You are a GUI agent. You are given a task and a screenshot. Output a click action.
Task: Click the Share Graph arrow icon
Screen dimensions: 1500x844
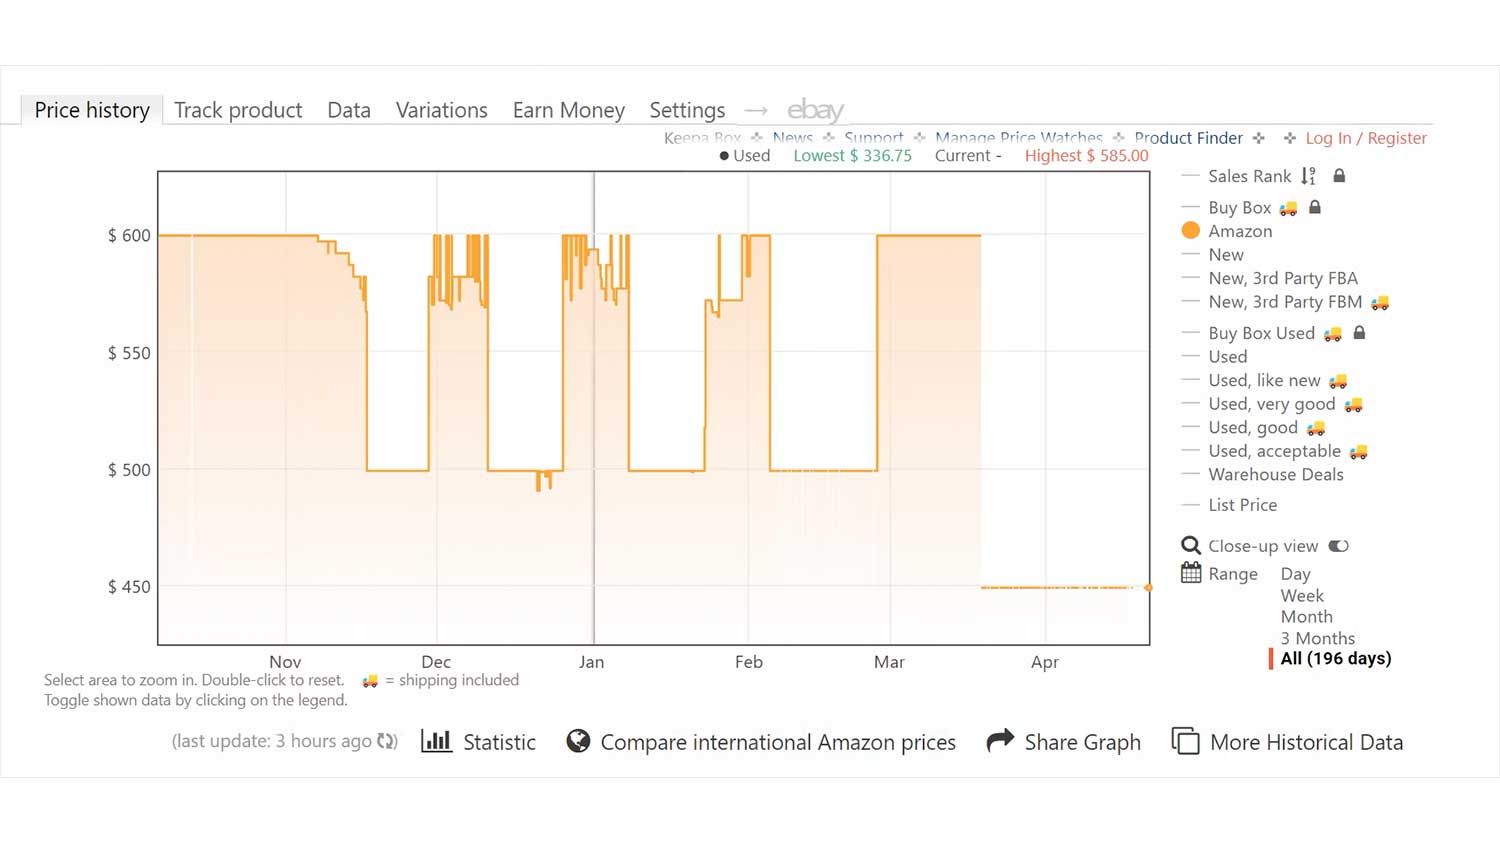pyautogui.click(x=1000, y=741)
